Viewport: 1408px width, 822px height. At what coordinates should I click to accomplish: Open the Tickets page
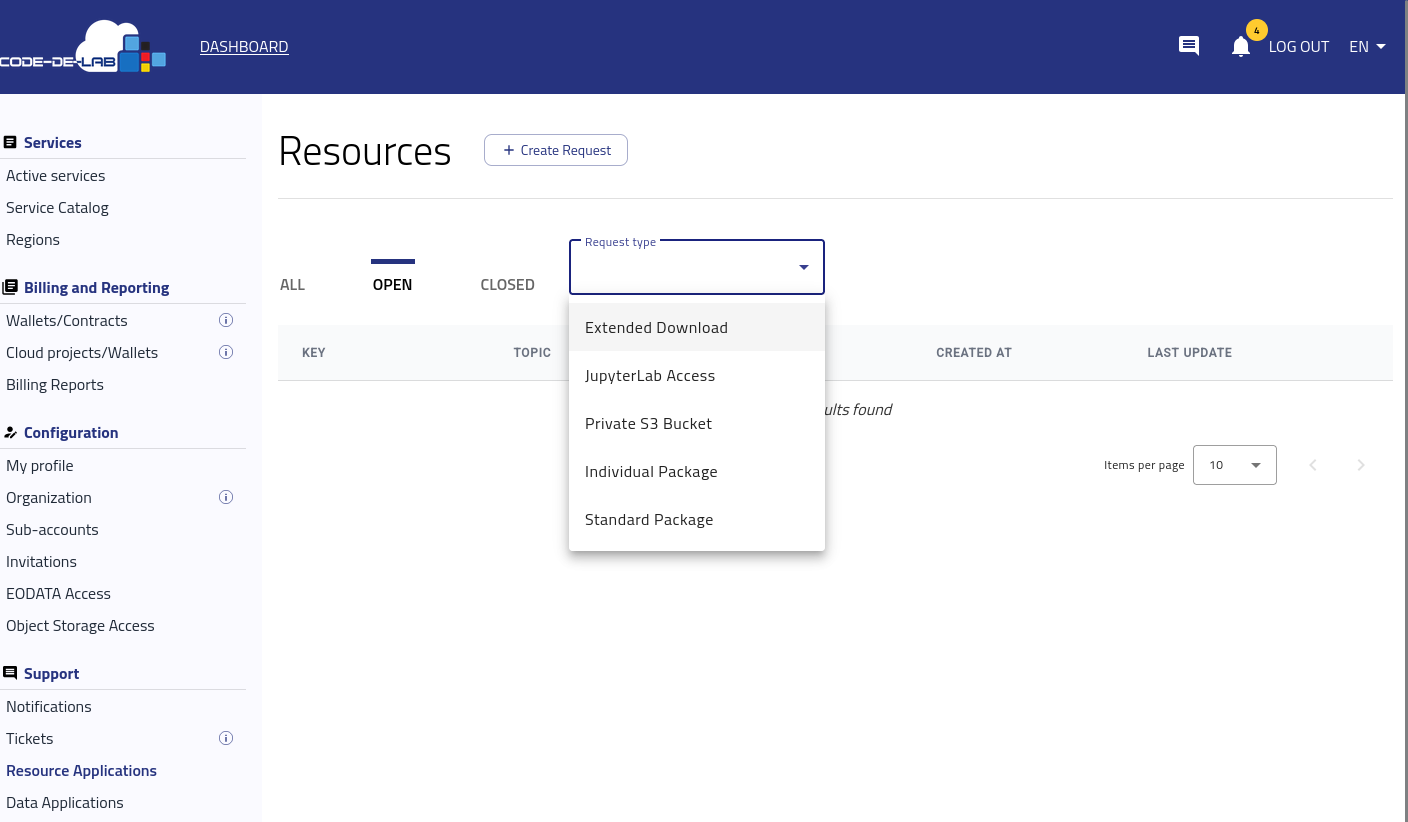[30, 739]
